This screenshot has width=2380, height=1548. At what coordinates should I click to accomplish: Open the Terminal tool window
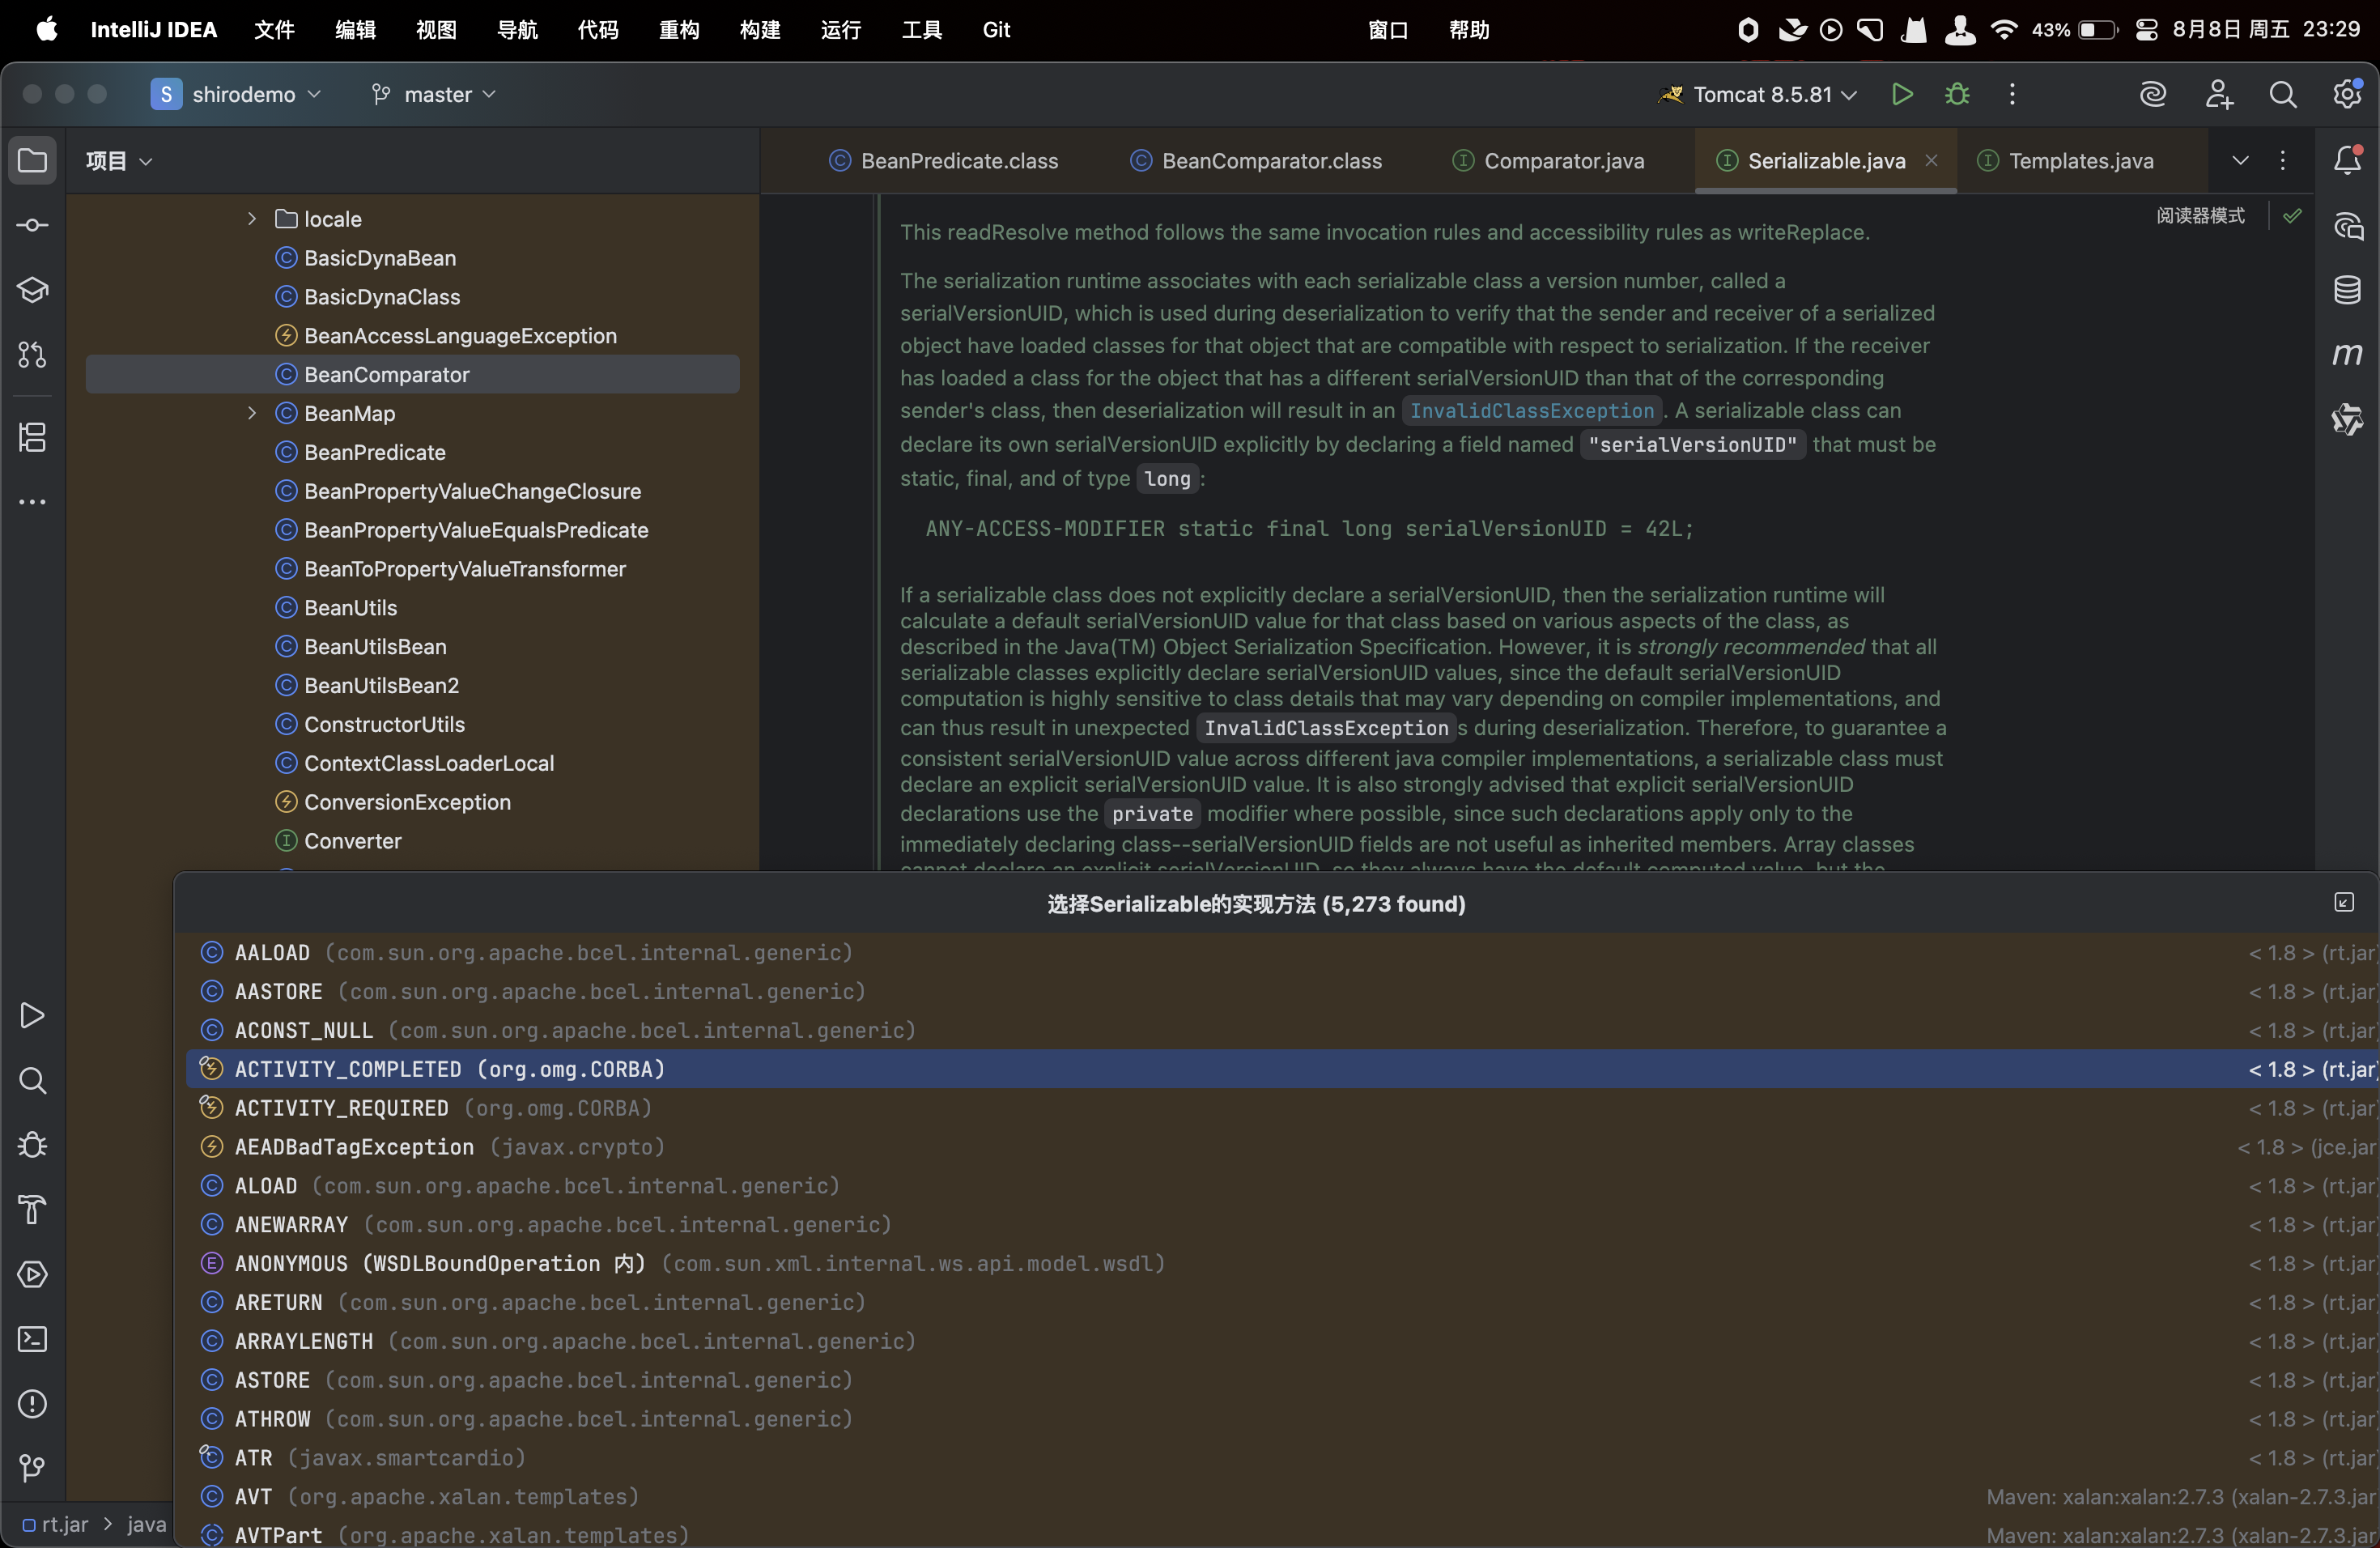click(x=32, y=1339)
